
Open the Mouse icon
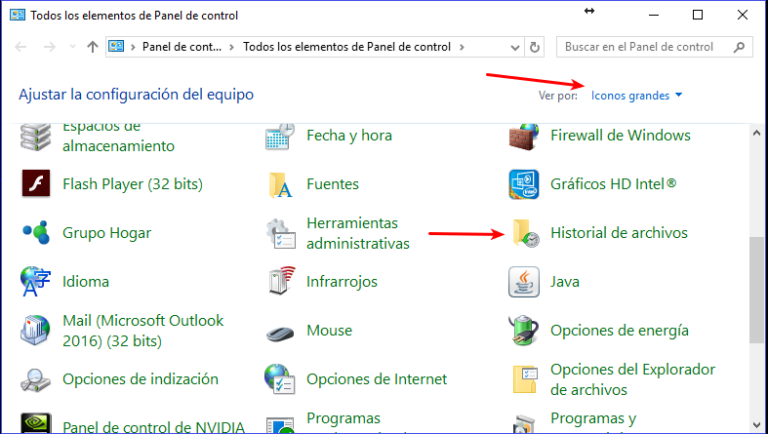pos(280,334)
